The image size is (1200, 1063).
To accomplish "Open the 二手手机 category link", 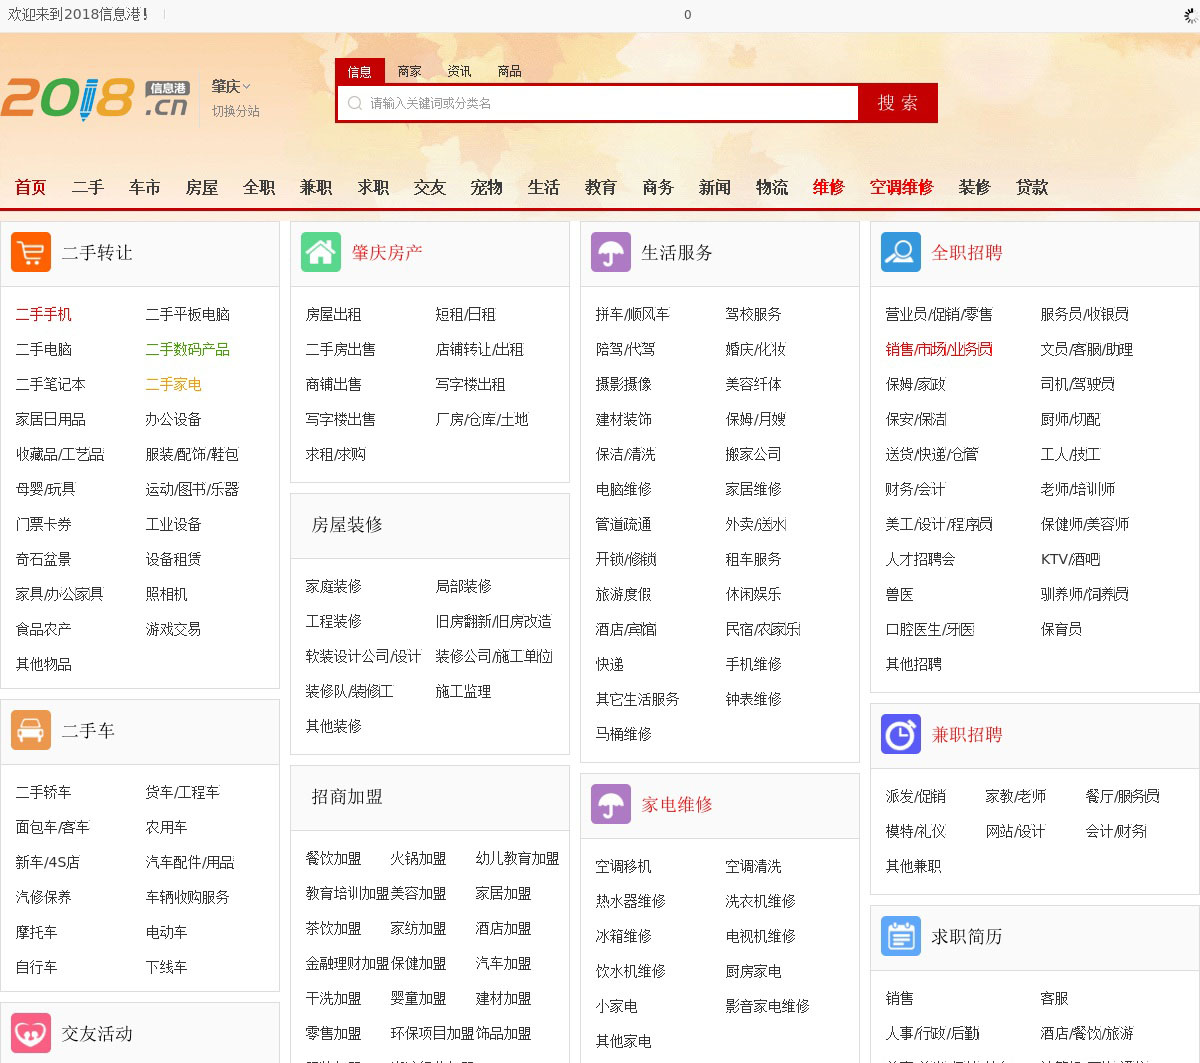I will [44, 314].
